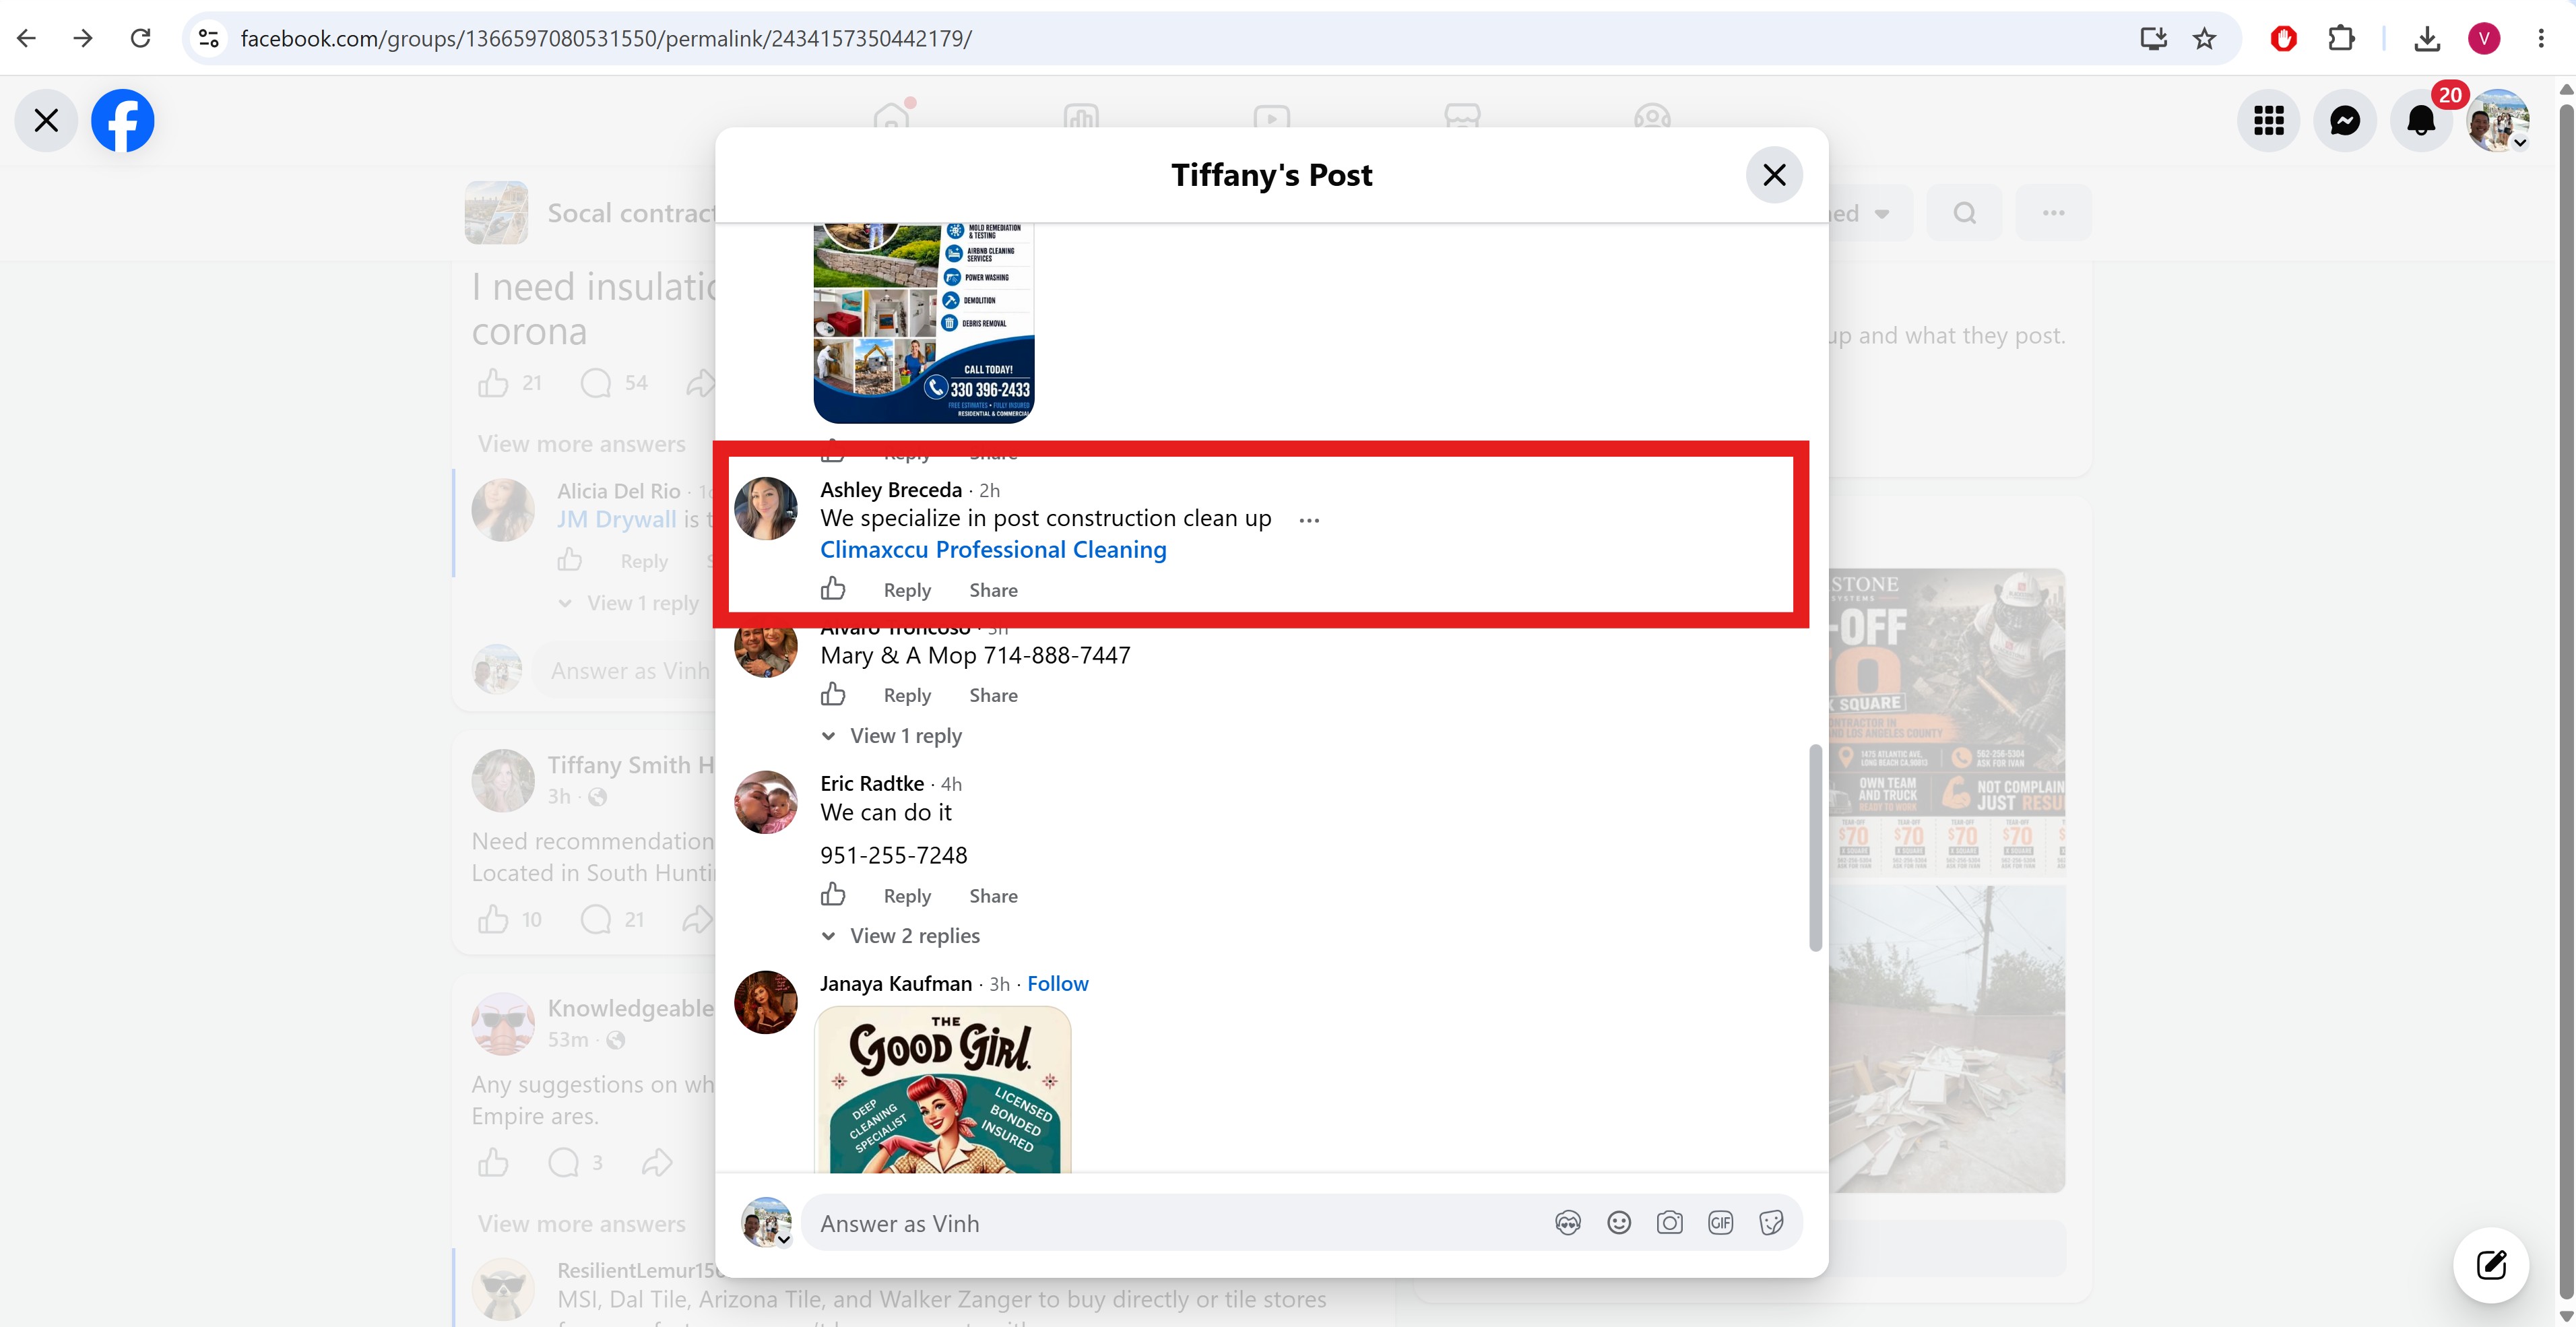
Task: Search the group with the magnifier icon
Action: [x=1964, y=213]
